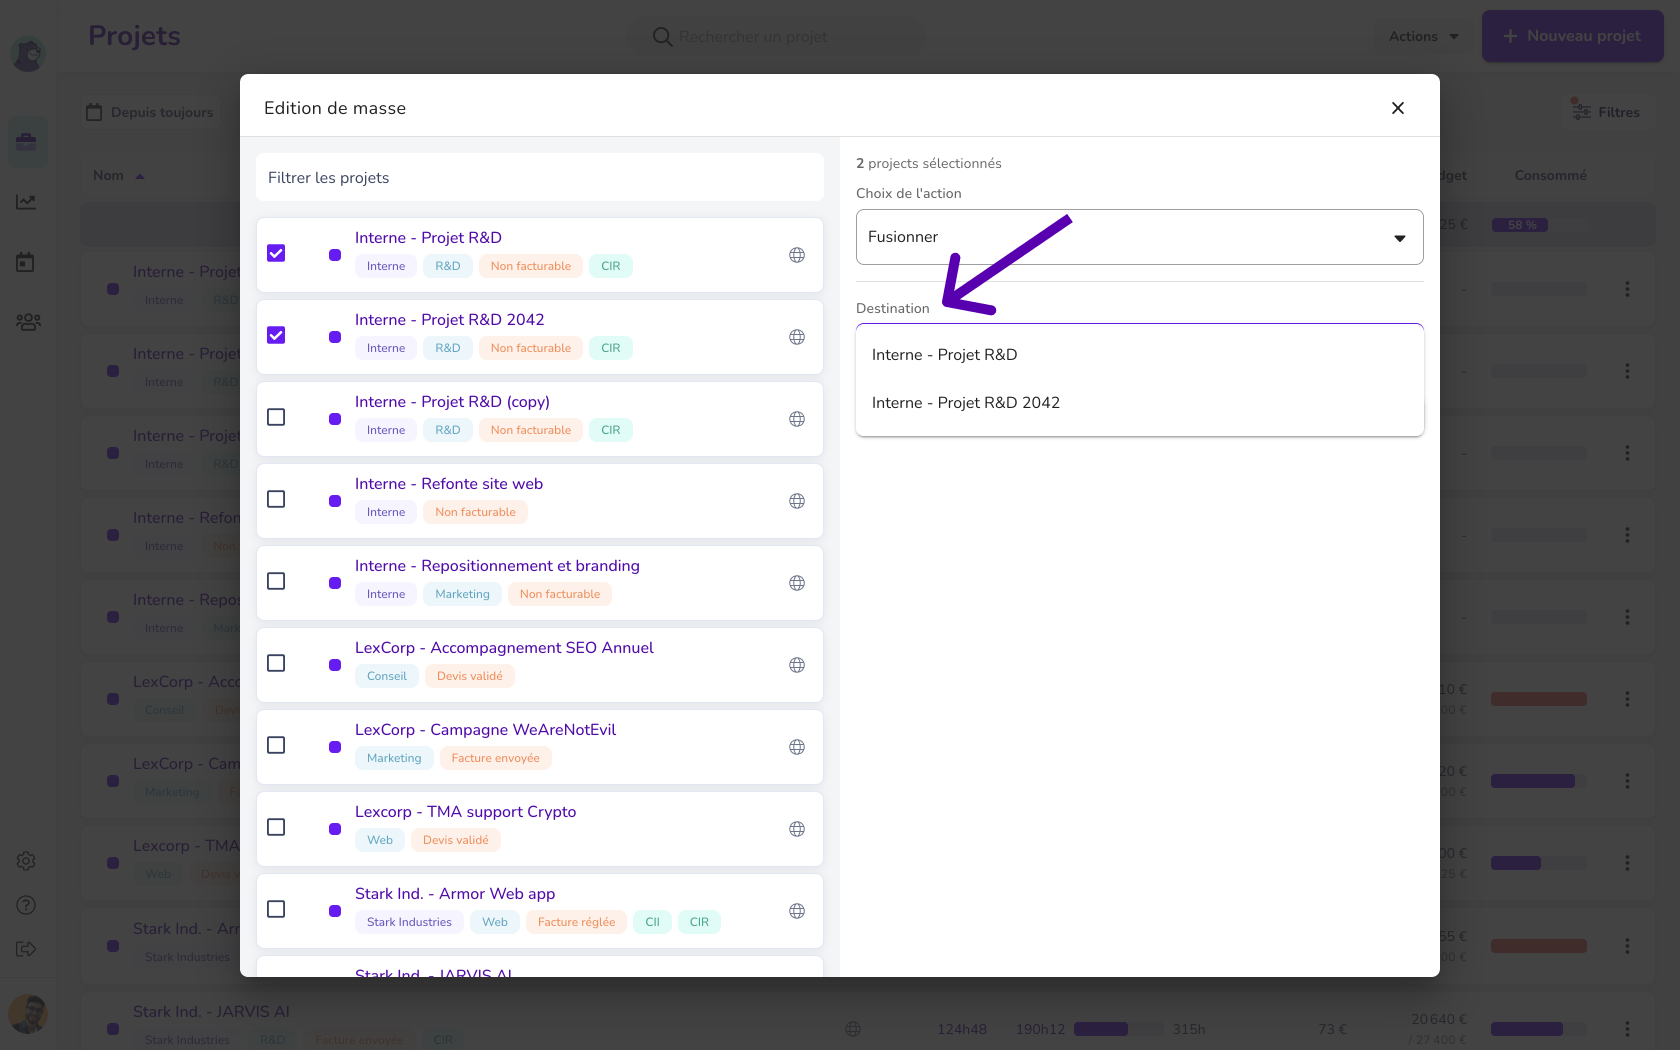Open three-dot menu for LexCorp Campagne row
The height and width of the screenshot is (1050, 1680).
1627,781
